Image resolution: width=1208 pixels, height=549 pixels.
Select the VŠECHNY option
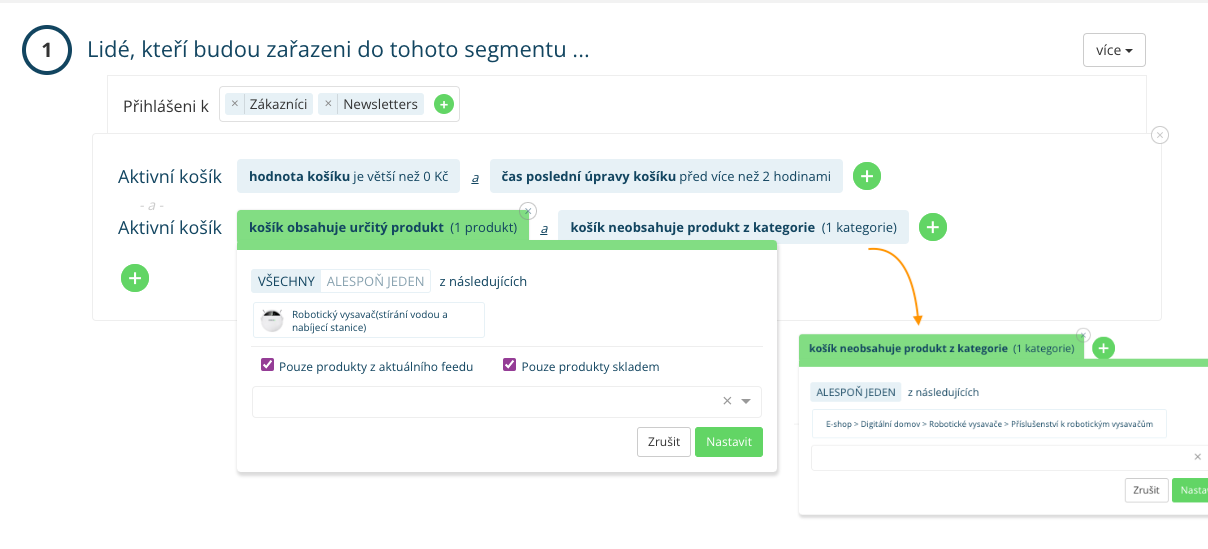(x=286, y=281)
